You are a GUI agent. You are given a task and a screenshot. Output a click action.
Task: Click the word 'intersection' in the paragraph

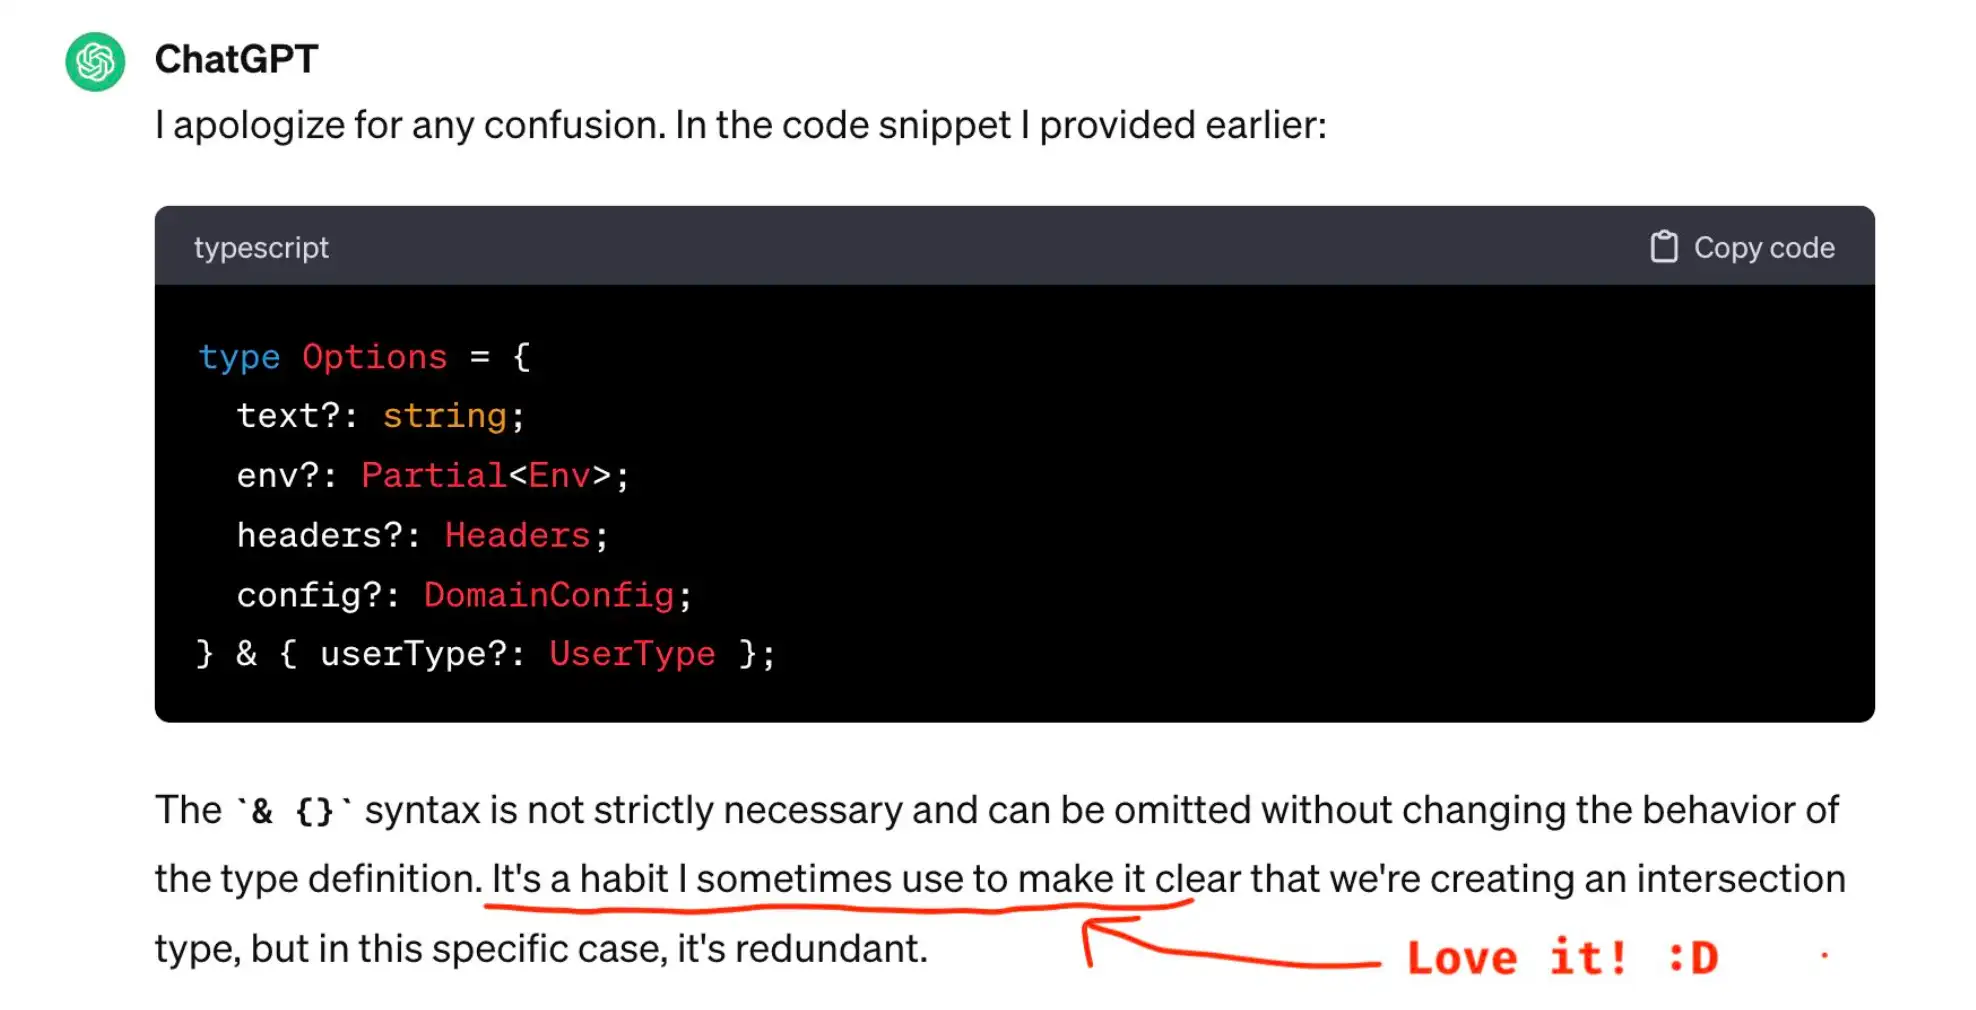point(1740,879)
